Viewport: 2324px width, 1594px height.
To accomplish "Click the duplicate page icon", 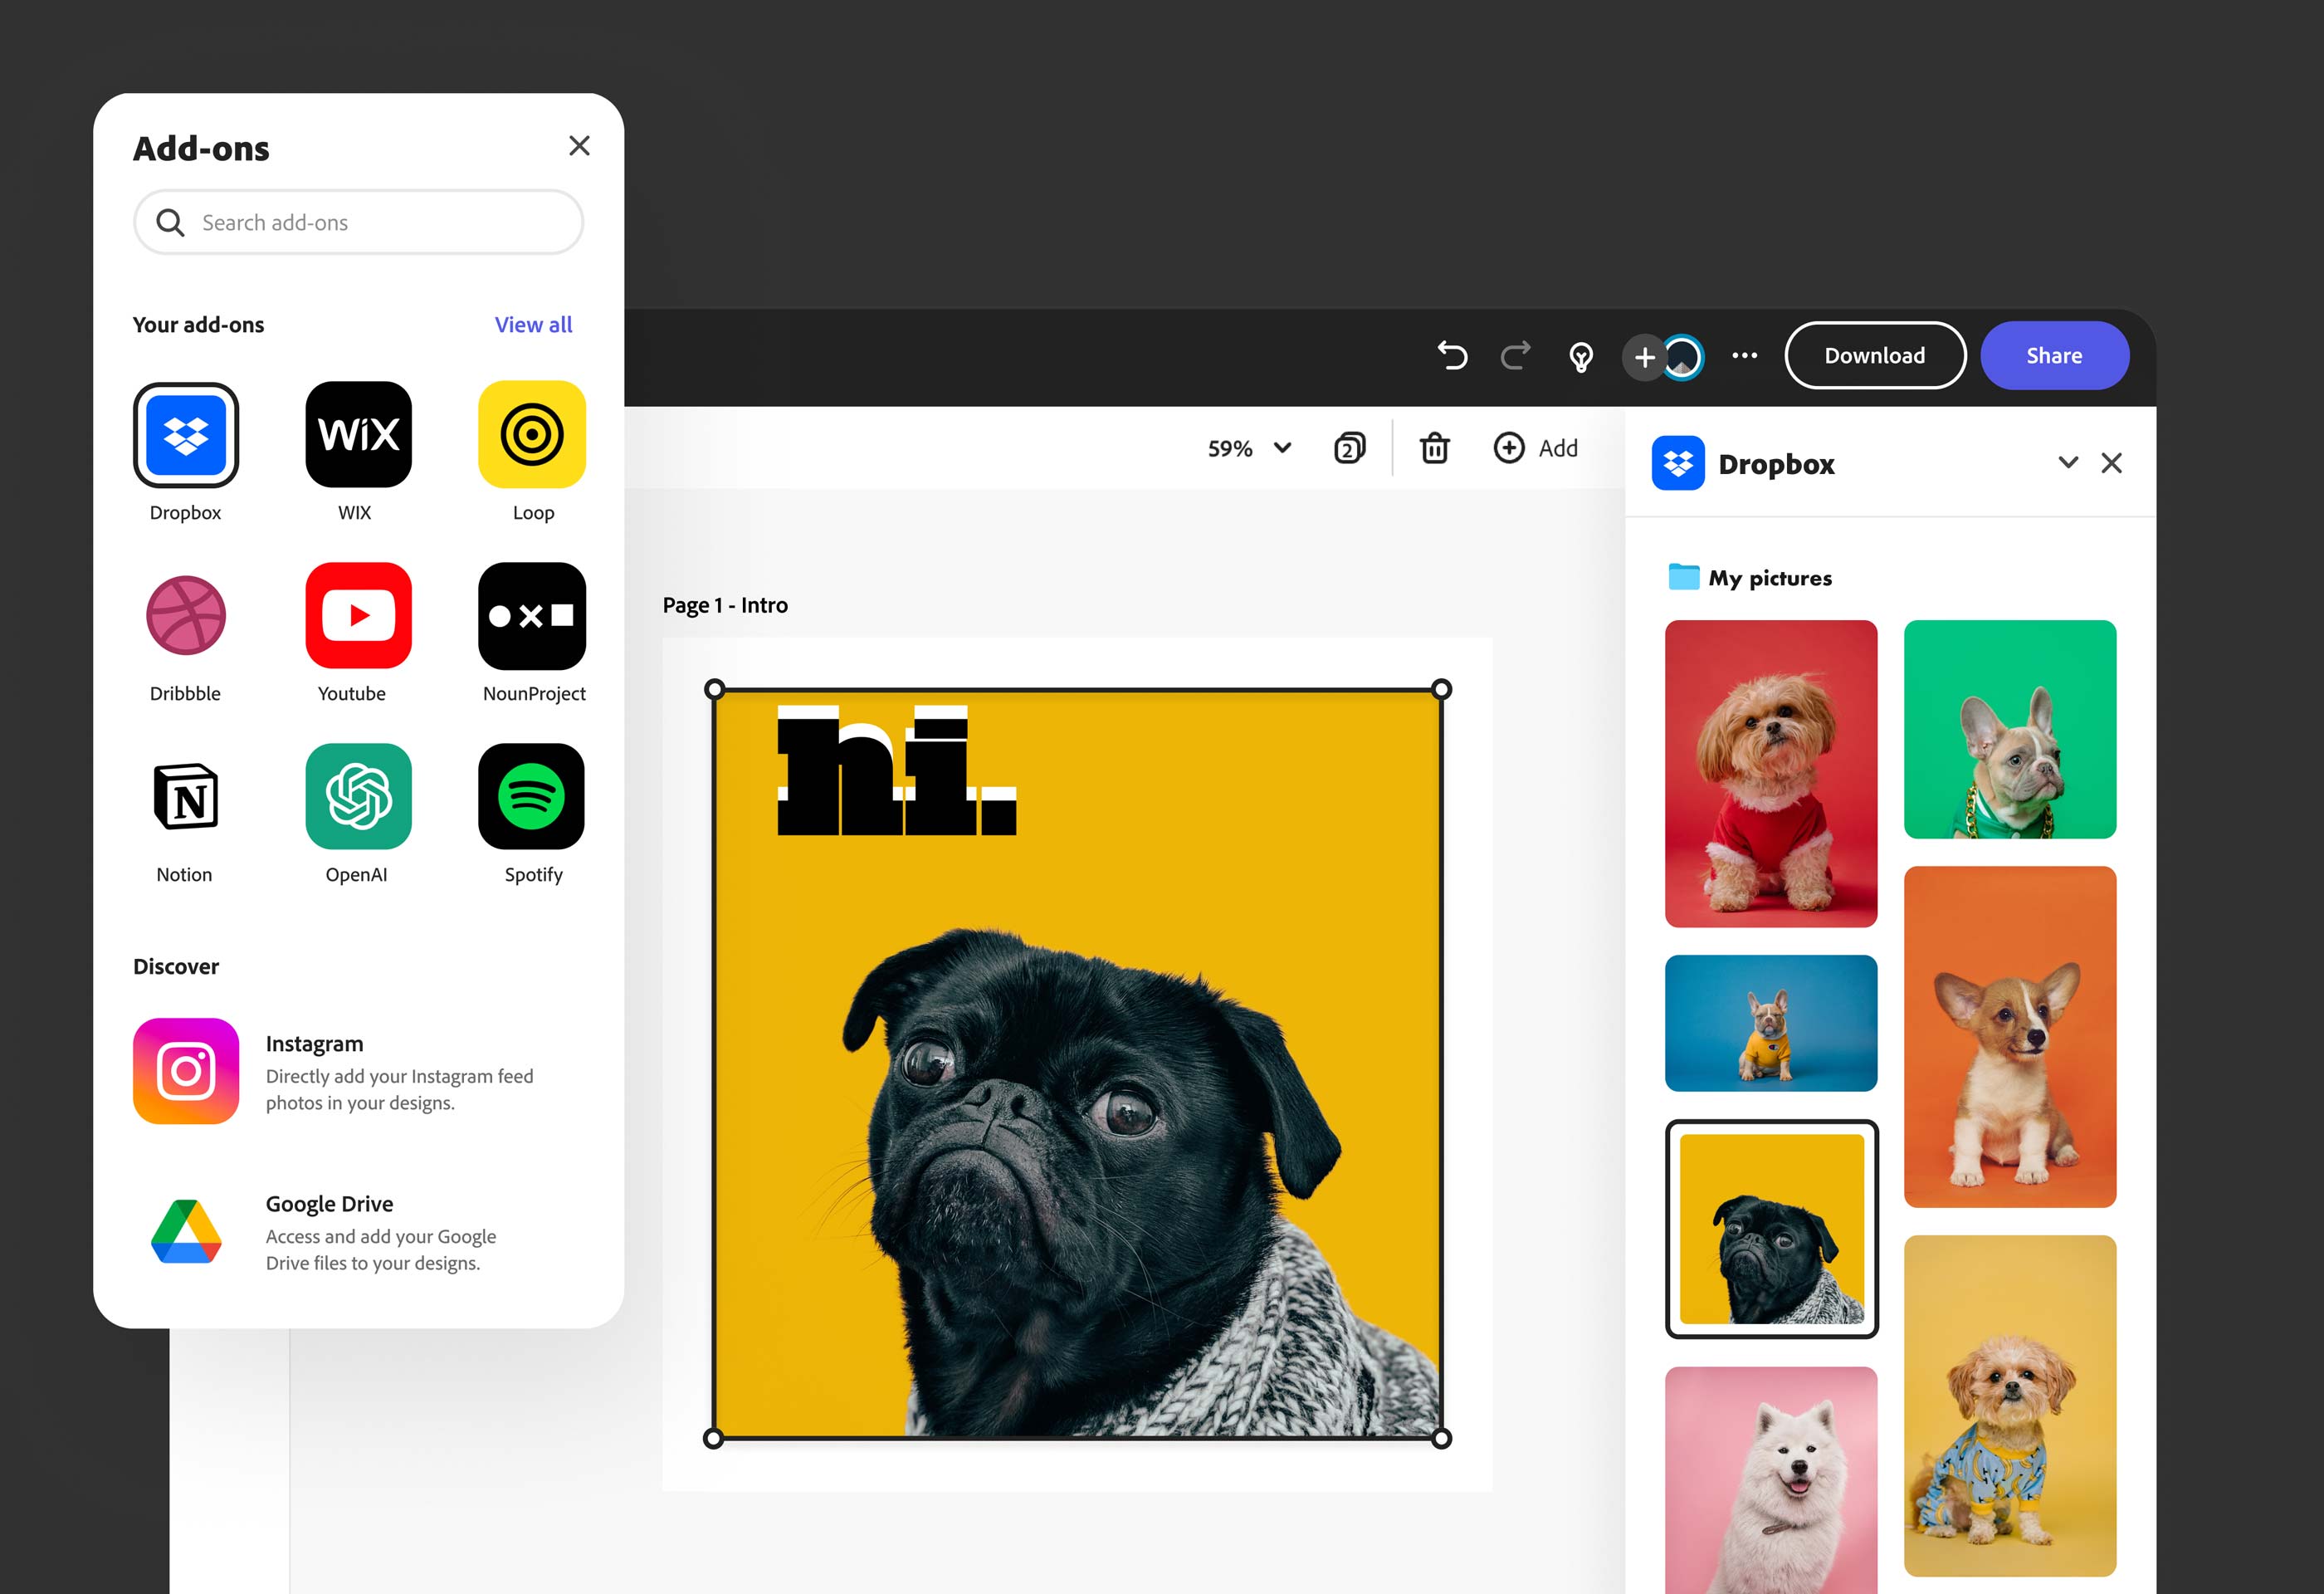I will (1349, 448).
